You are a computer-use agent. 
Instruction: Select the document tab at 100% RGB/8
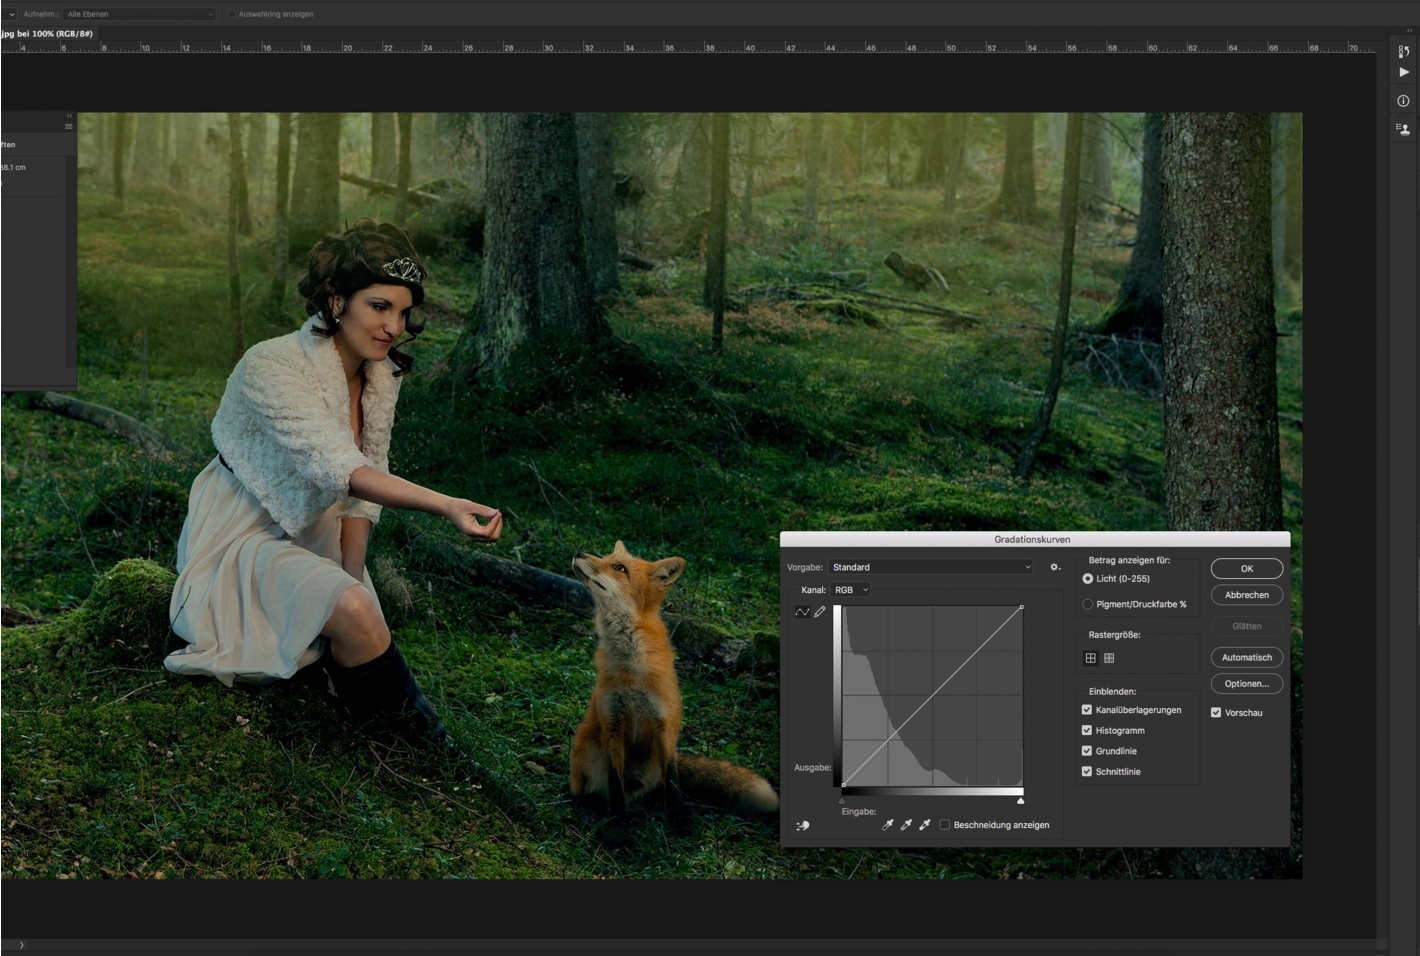[x=47, y=34]
